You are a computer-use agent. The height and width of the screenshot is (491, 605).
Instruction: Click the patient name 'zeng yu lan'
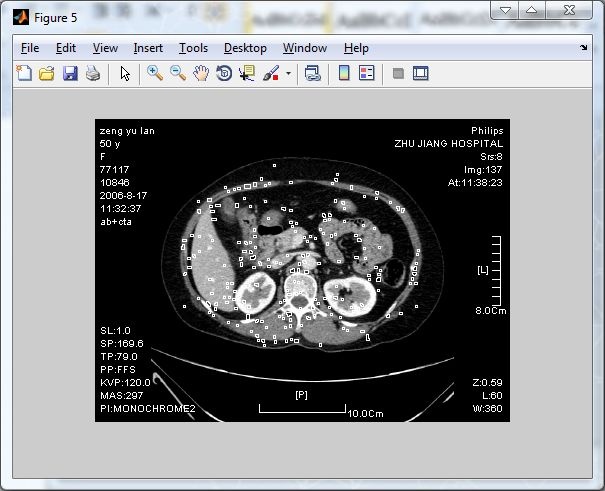coord(127,131)
